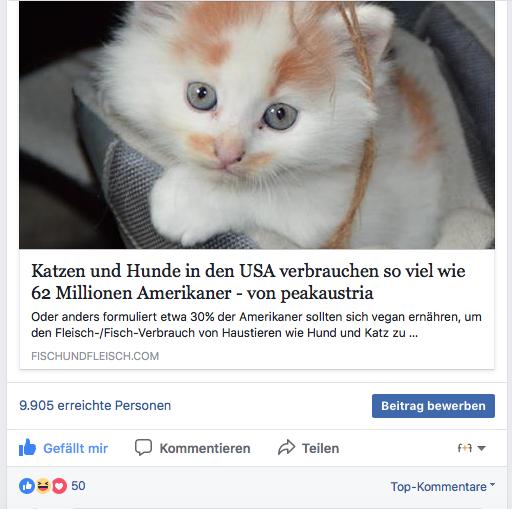Select Kommentieren to write a comment
Image resolution: width=512 pixels, height=509 pixels.
(x=192, y=448)
